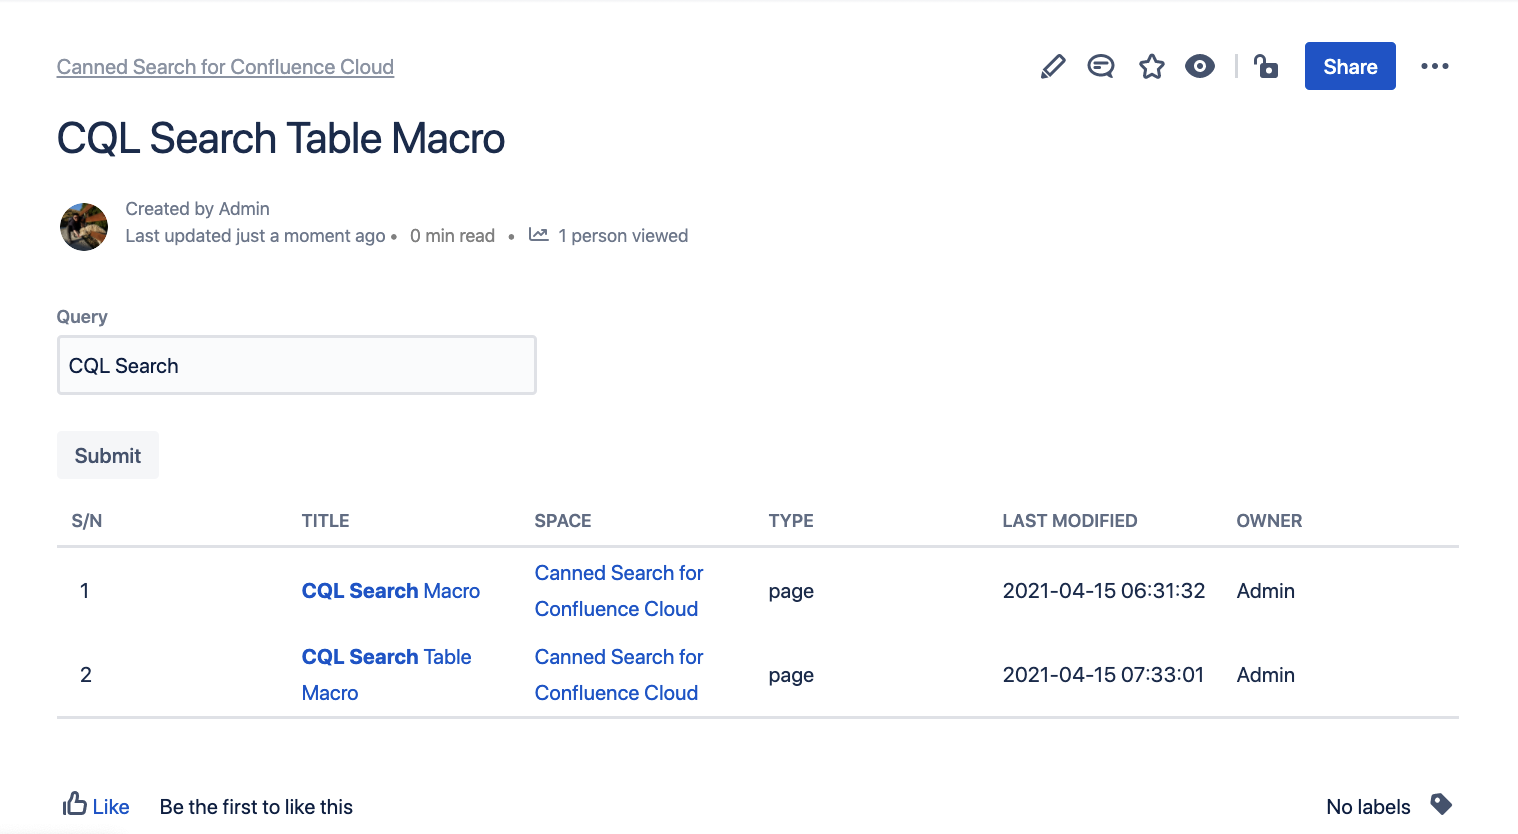Screen dimensions: 1518x834
Task: Open inline comments icon
Action: point(1101,67)
